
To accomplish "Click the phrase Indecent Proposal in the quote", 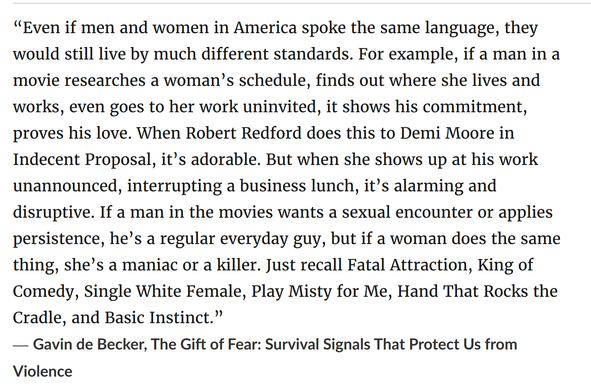I will click(x=82, y=160).
